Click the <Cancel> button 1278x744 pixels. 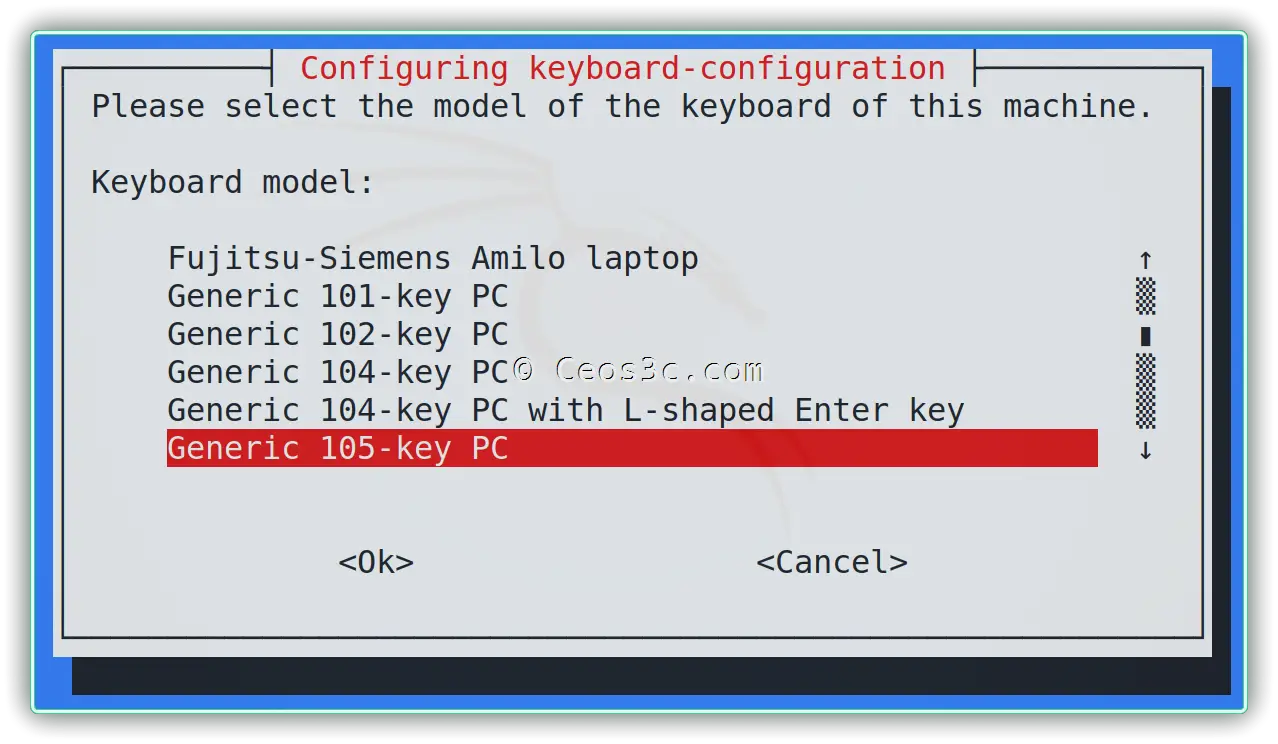[x=832, y=562]
